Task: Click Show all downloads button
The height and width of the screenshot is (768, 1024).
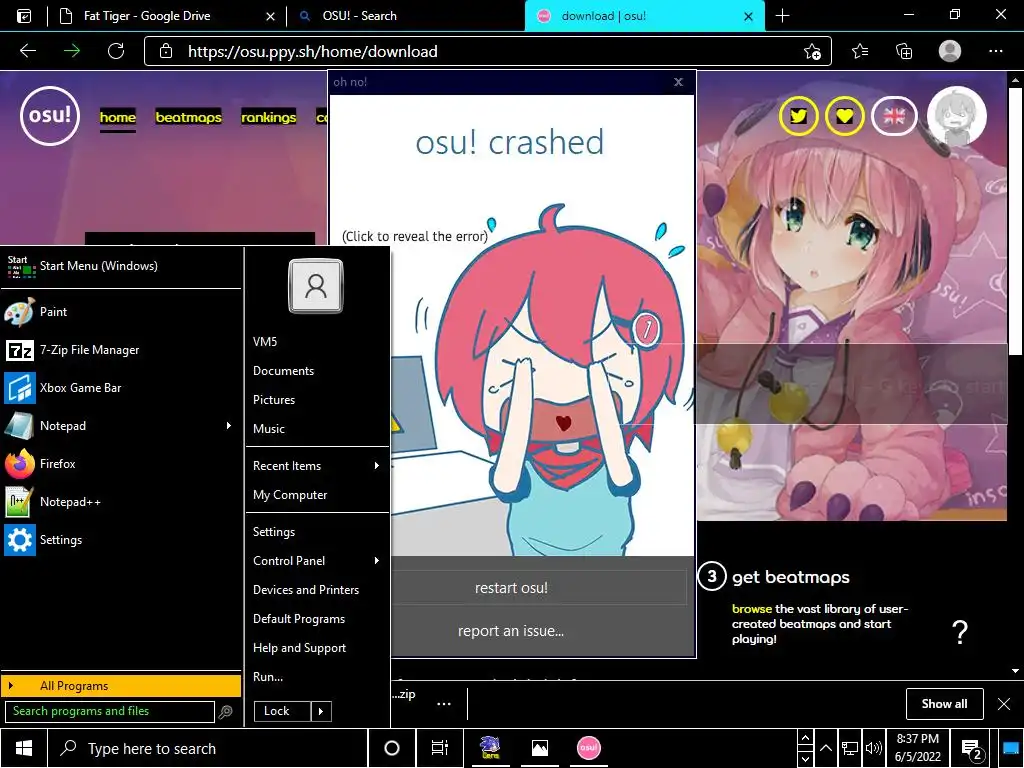Action: (944, 704)
